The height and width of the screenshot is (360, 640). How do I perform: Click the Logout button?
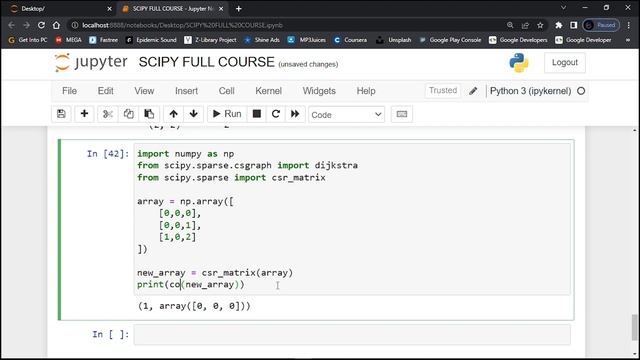click(565, 62)
